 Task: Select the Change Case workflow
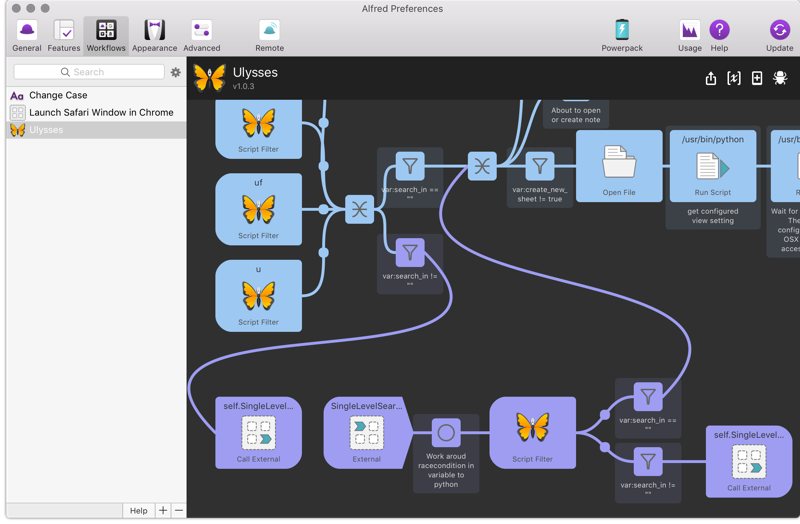click(96, 95)
